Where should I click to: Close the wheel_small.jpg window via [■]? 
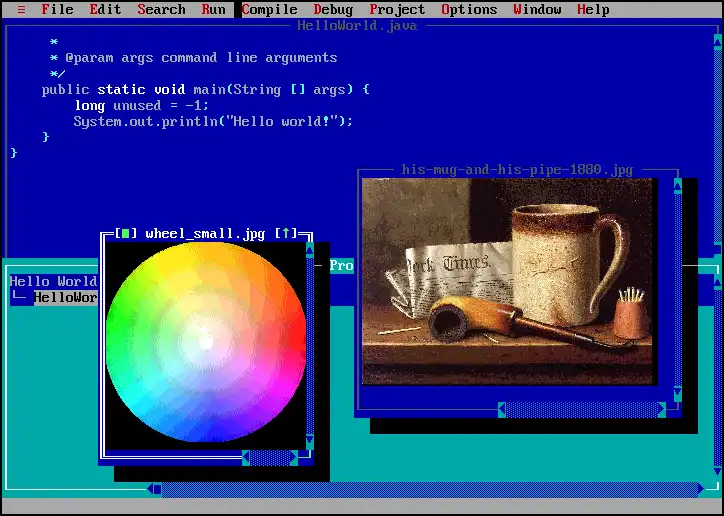pyautogui.click(x=126, y=234)
